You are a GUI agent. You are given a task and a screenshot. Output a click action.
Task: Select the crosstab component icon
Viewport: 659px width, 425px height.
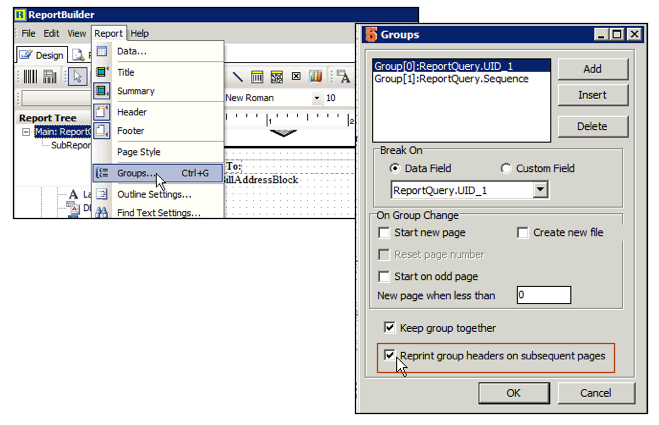277,77
